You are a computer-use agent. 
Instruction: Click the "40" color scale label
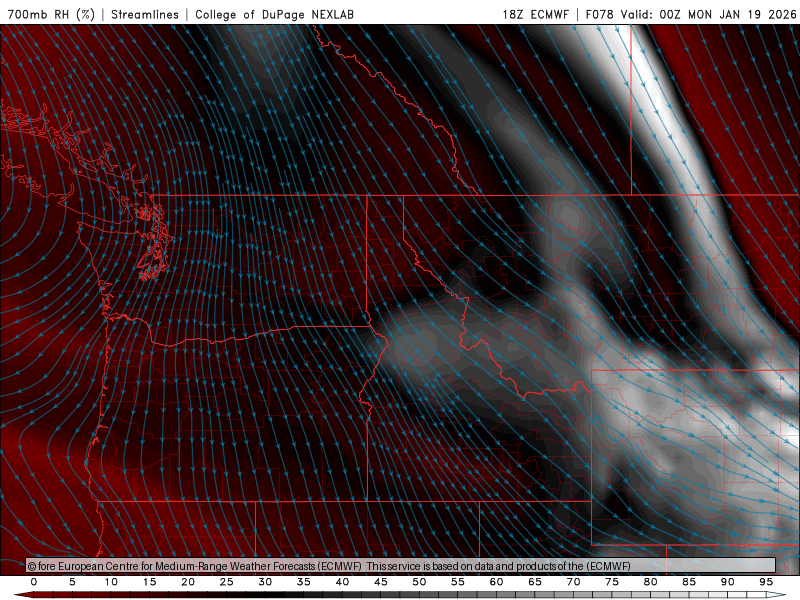point(342,582)
